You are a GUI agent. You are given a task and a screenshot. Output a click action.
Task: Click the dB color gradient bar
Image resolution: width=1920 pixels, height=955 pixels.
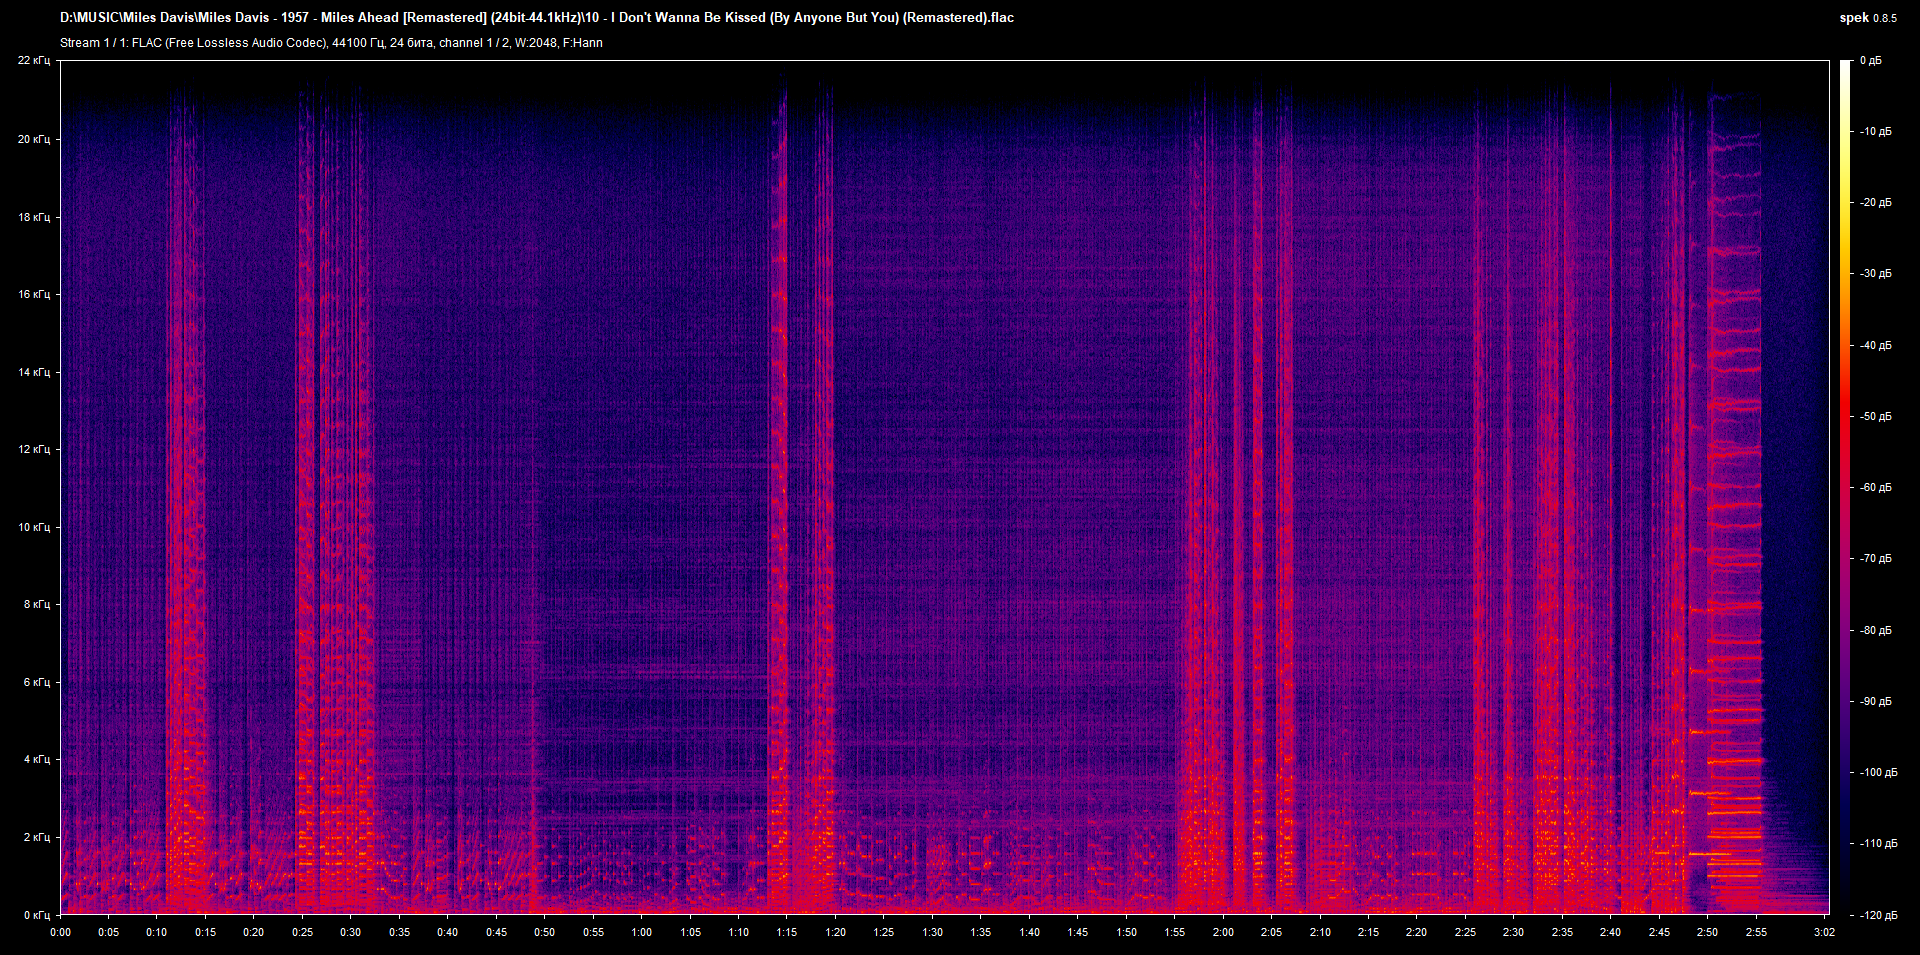click(1845, 487)
